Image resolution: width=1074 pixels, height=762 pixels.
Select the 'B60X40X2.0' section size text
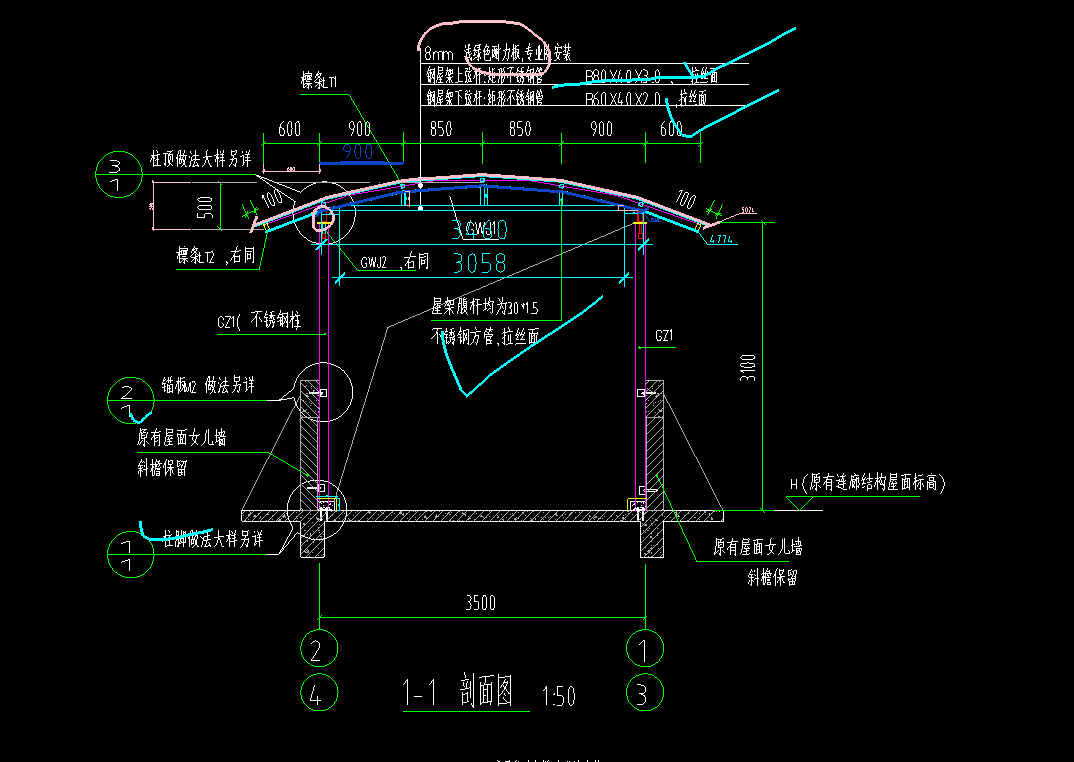[623, 99]
